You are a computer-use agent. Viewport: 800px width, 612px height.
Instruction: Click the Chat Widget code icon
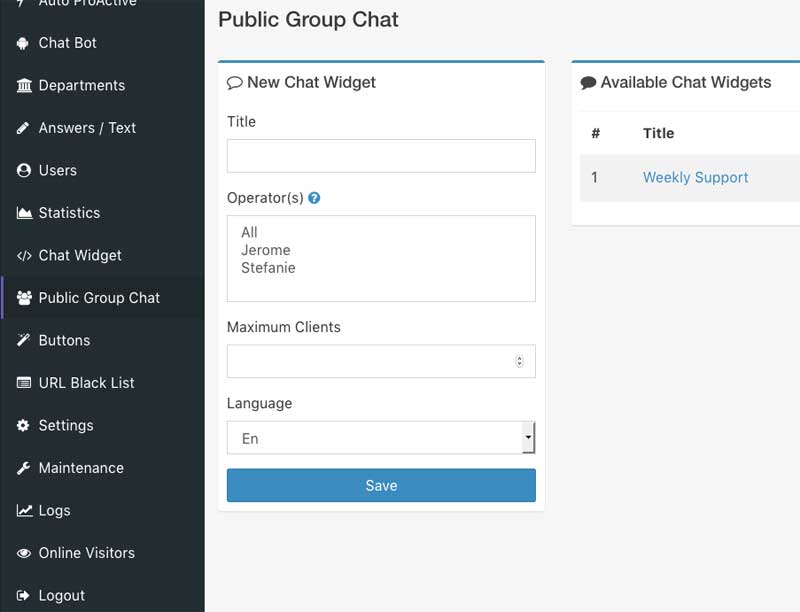24,256
